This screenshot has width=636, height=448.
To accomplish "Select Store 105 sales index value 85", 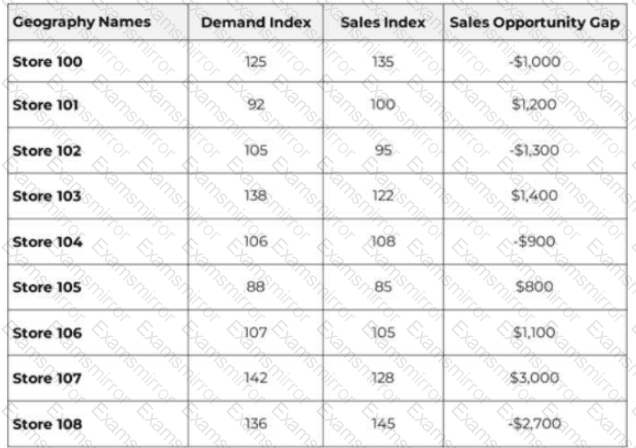I will [x=383, y=287].
